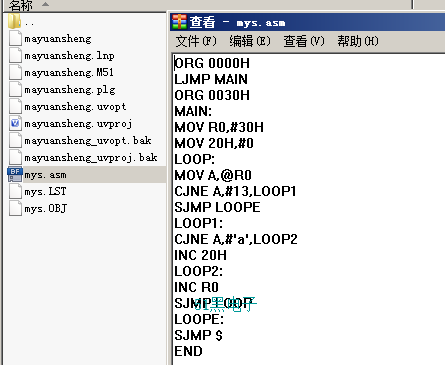Click the file name mayuansheng.M51
The width and height of the screenshot is (445, 365).
(69, 73)
